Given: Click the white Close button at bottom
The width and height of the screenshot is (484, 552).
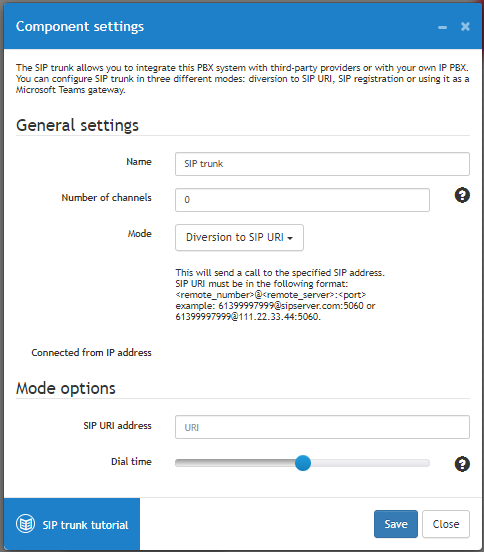Looking at the screenshot, I should pos(446,524).
